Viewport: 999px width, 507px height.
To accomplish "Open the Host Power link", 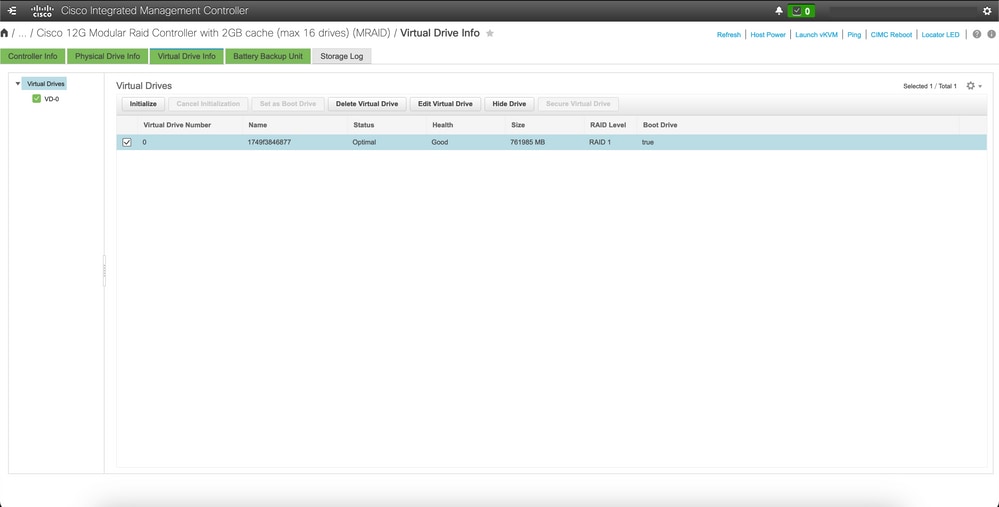I will click(768, 35).
